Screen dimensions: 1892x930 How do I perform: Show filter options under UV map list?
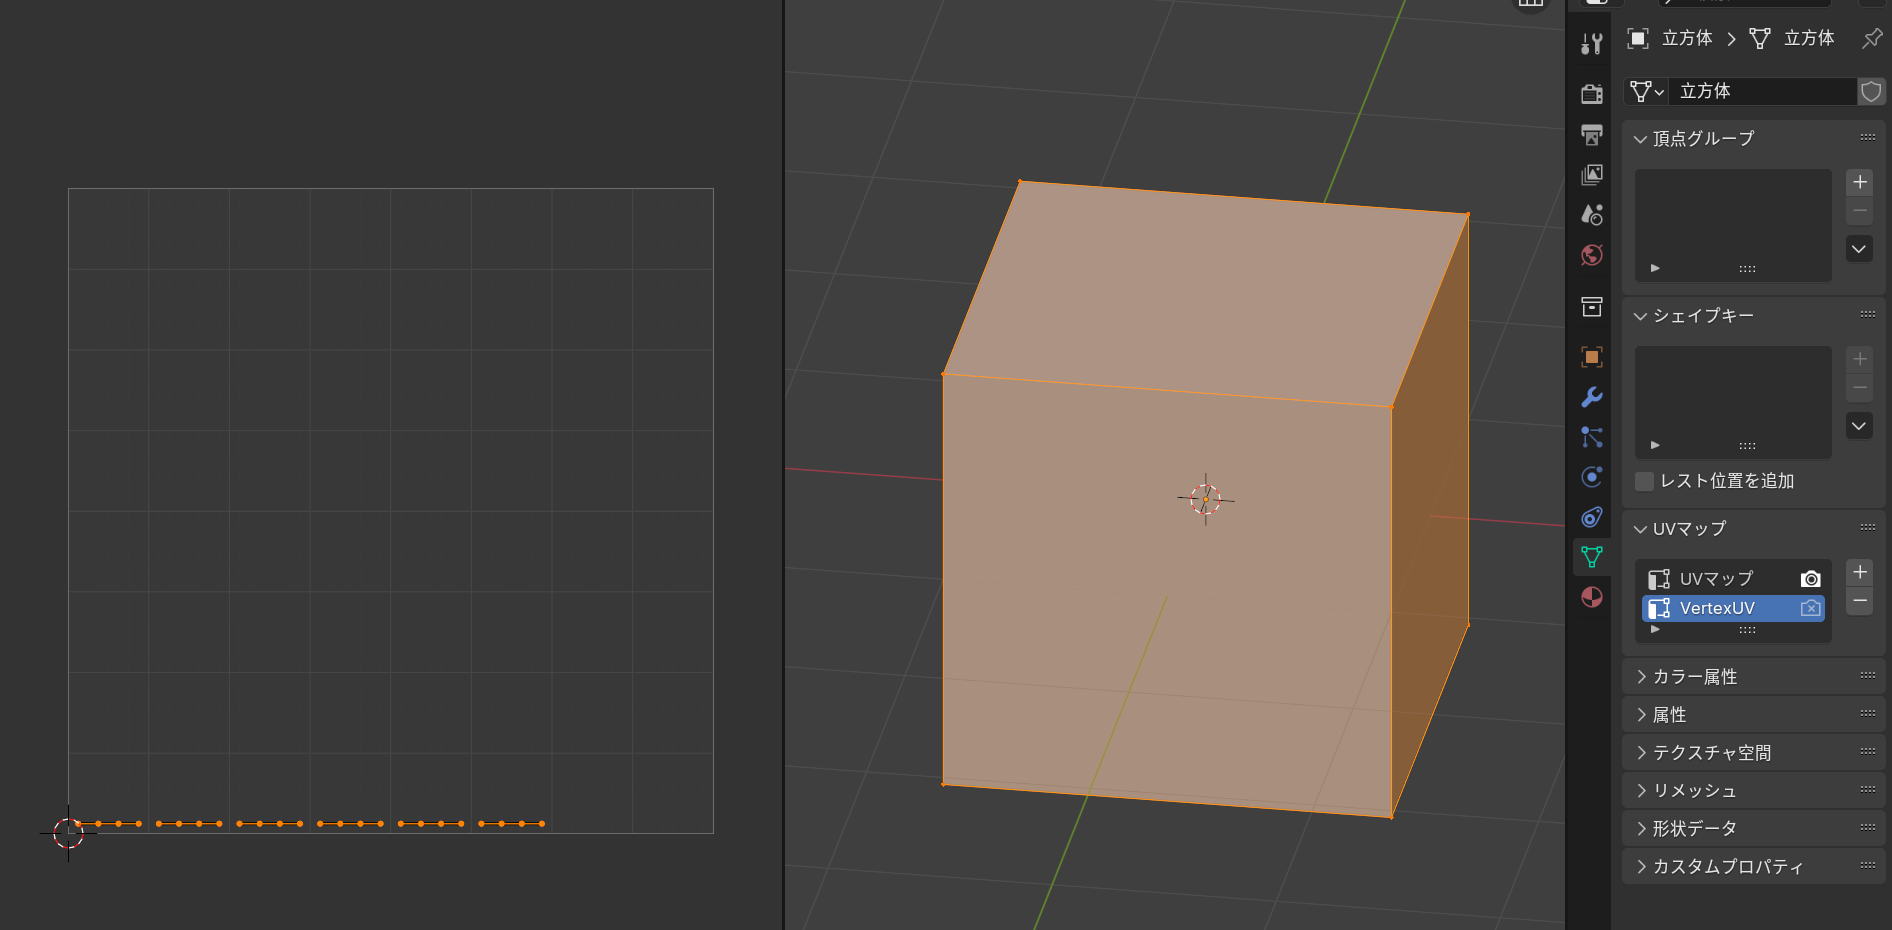tap(1655, 630)
